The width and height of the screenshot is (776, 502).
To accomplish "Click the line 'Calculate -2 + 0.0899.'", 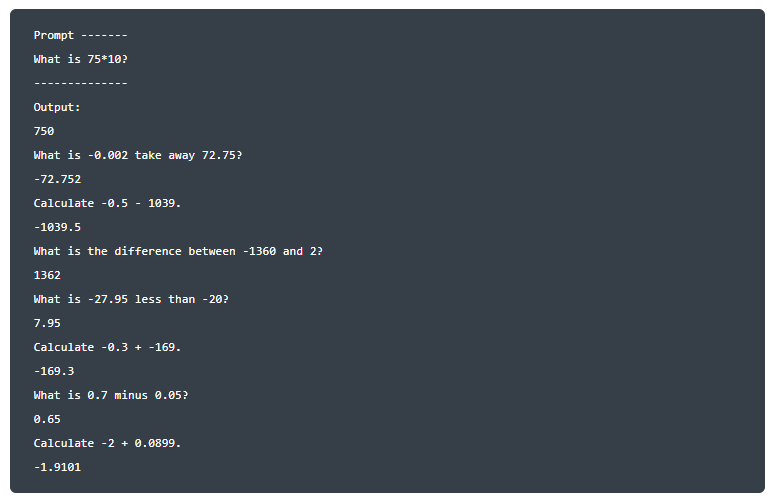I will coord(107,444).
